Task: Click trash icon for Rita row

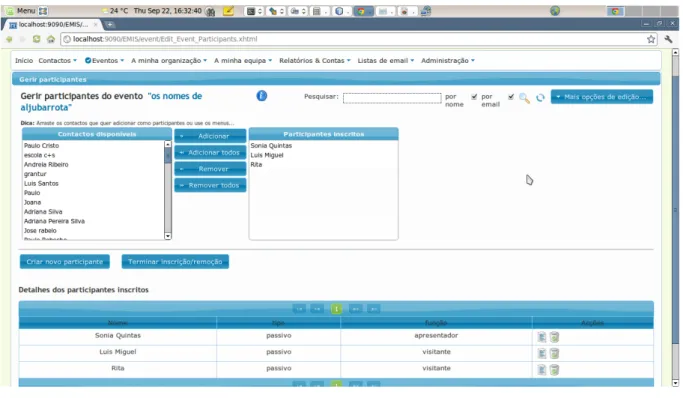Action: point(554,370)
